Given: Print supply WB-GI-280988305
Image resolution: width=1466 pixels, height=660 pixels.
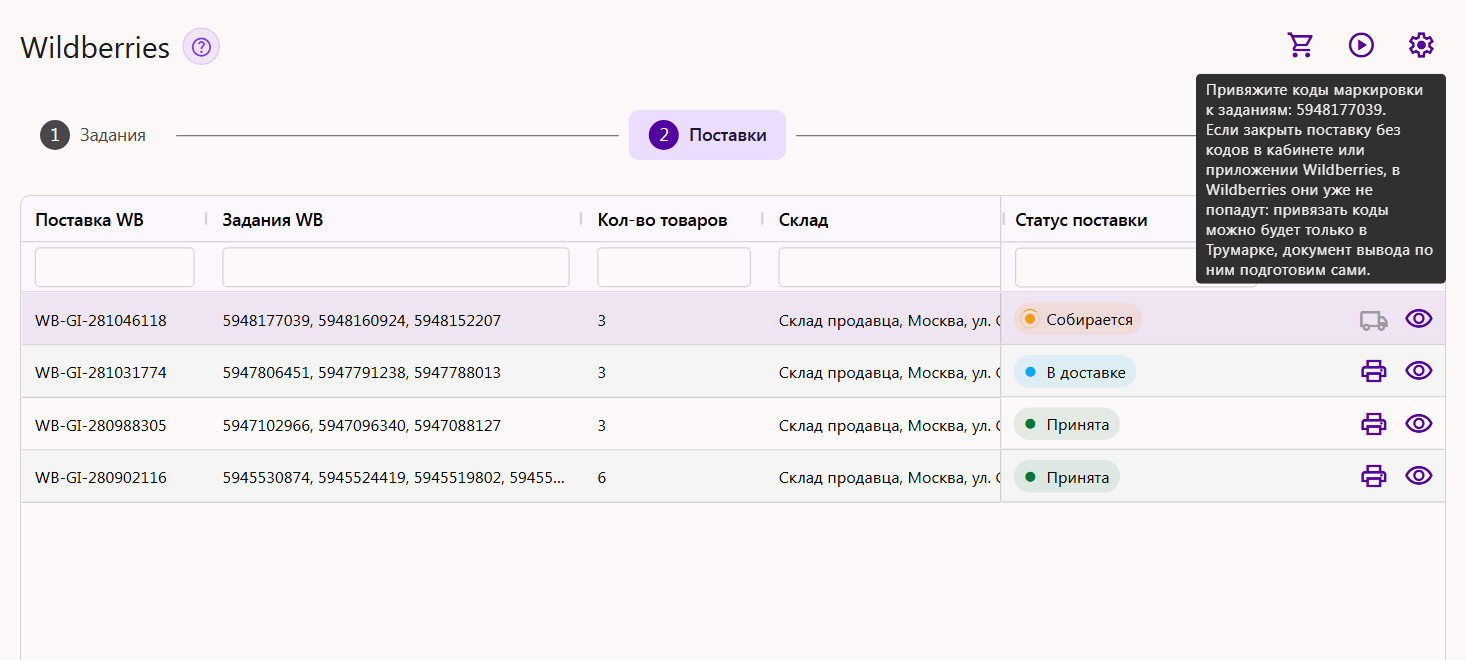Looking at the screenshot, I should (1374, 424).
